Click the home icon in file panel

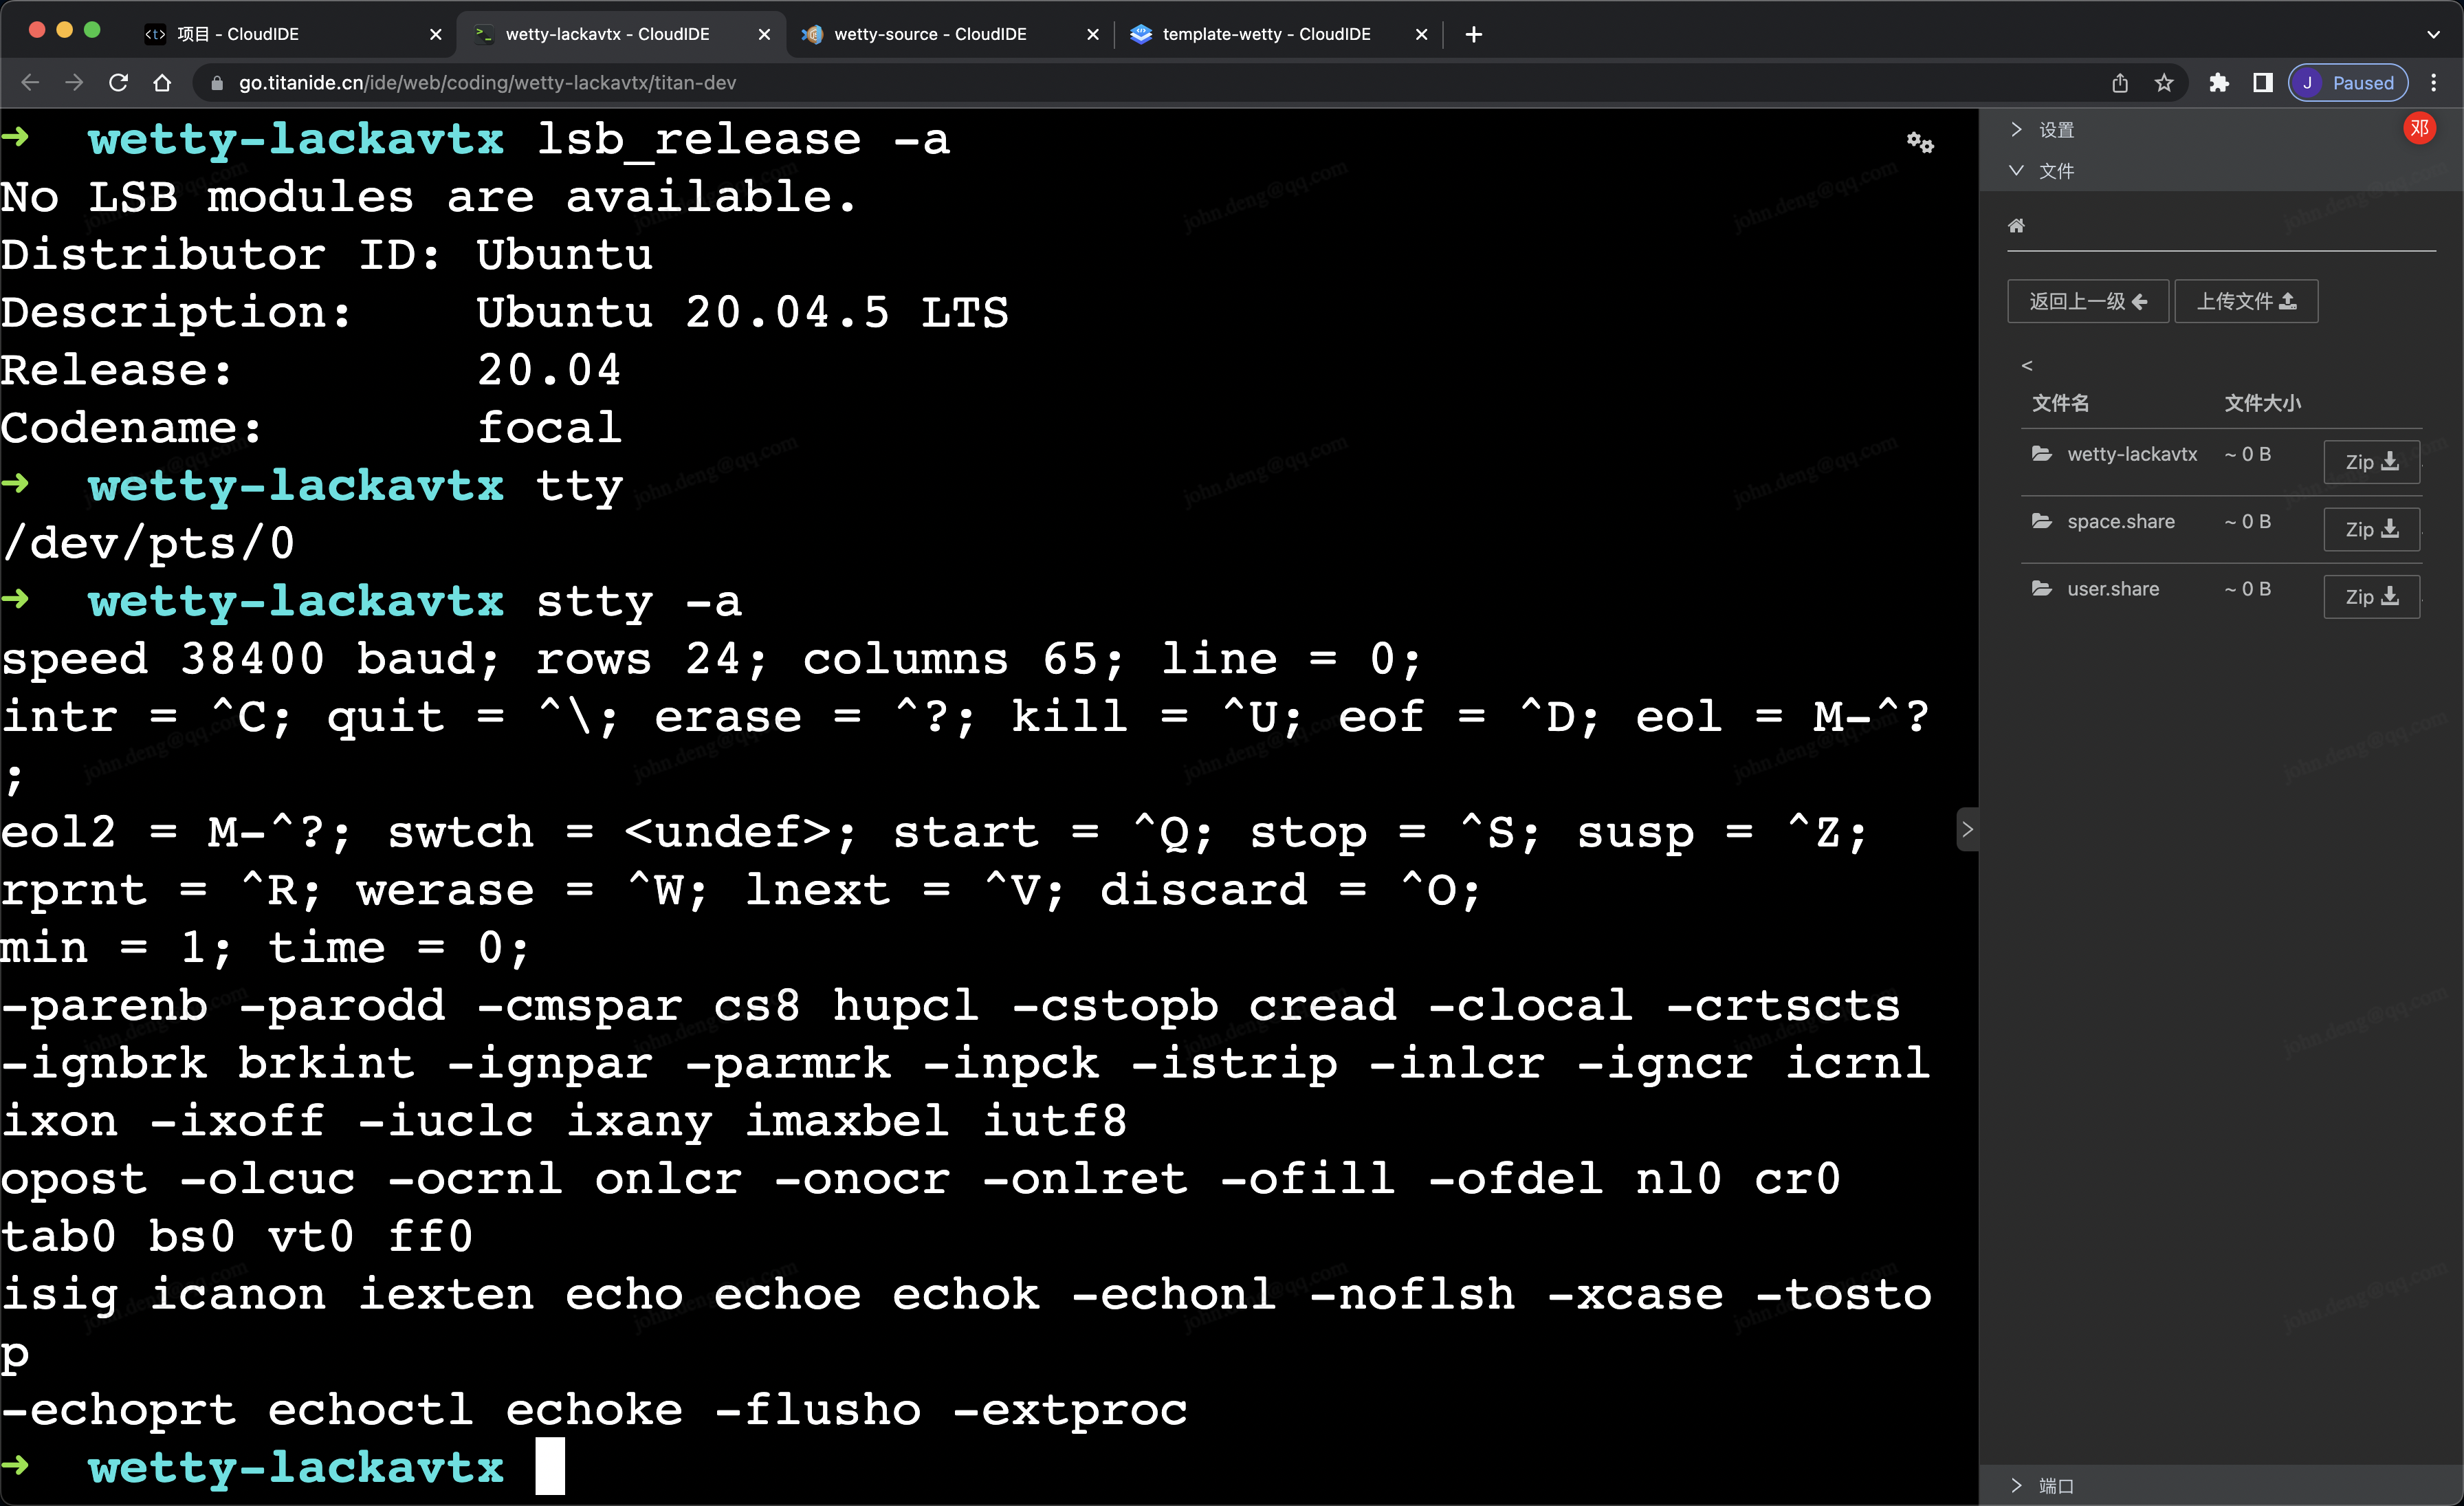coord(2016,226)
